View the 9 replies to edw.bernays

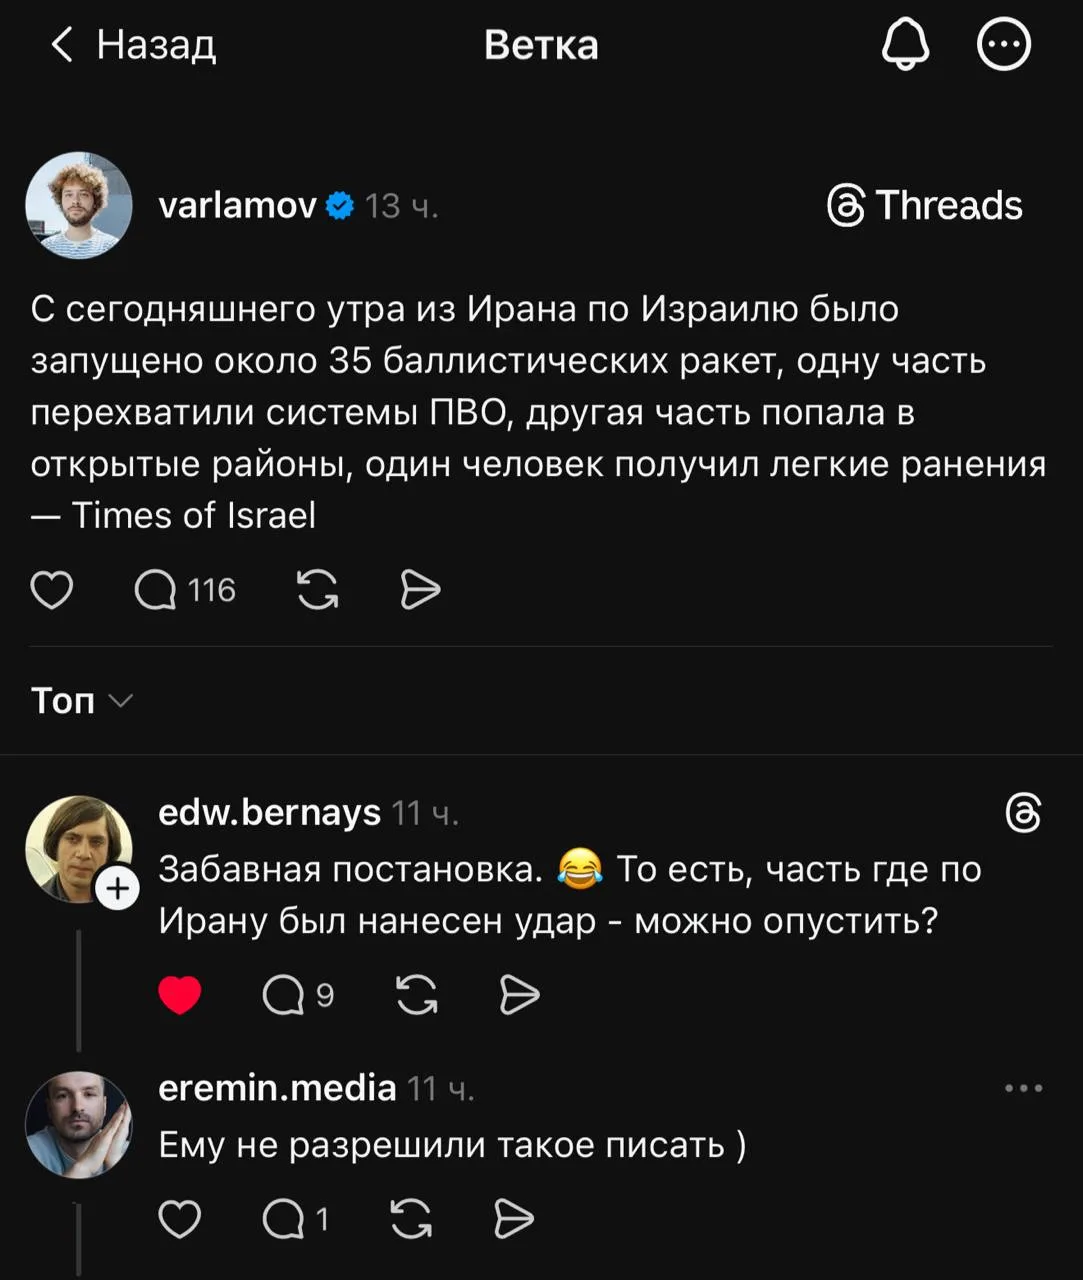pyautogui.click(x=297, y=995)
